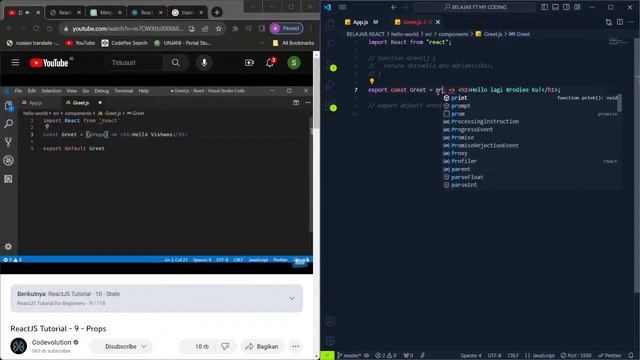Switch to the App.js editor tab

tap(362, 22)
